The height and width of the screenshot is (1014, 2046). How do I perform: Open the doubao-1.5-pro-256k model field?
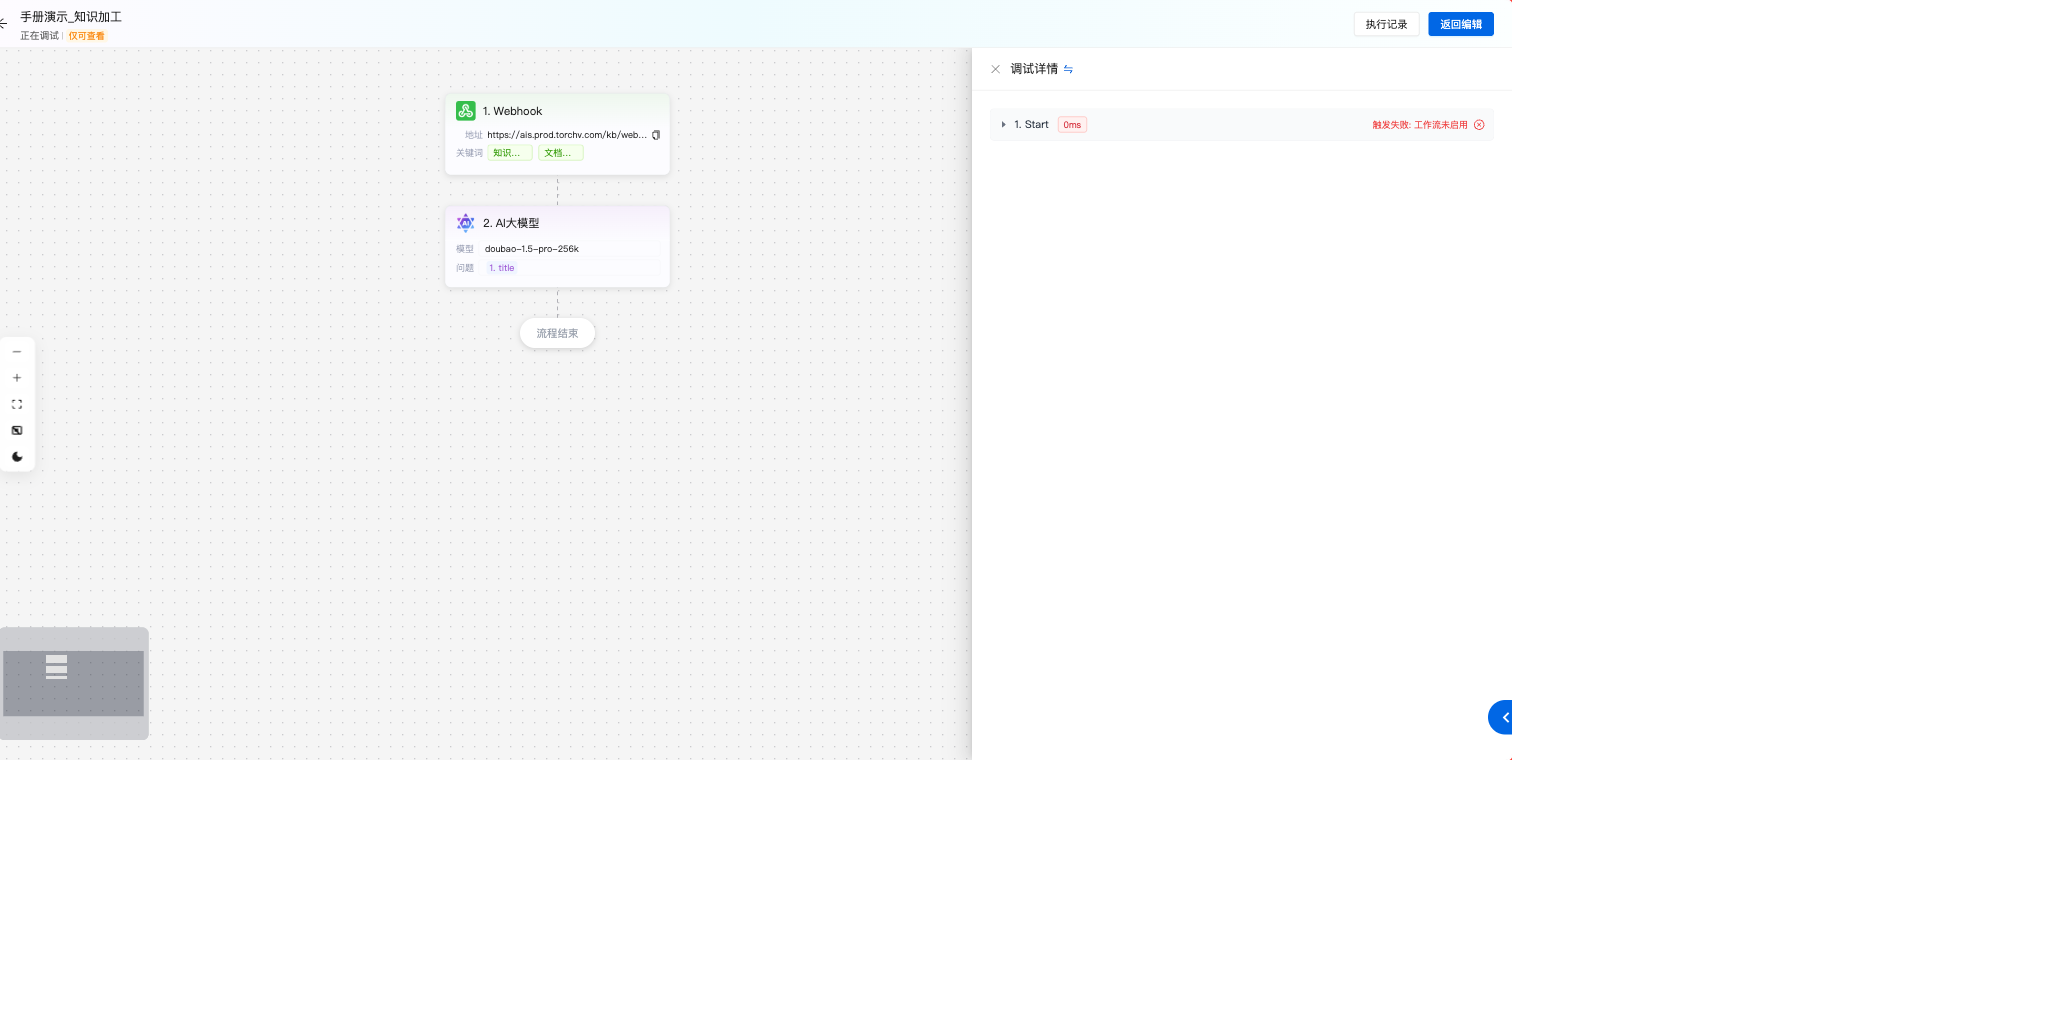[x=532, y=249]
